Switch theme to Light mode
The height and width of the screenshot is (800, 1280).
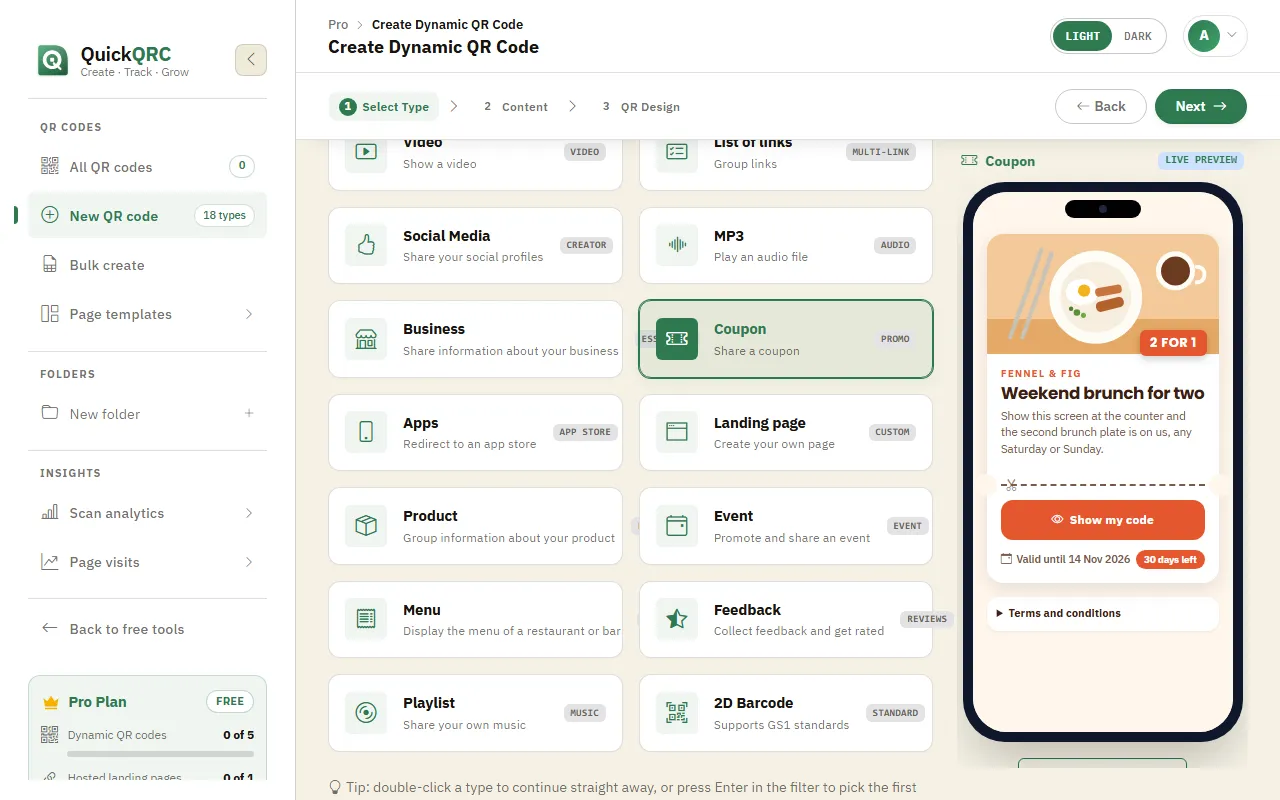click(x=1082, y=36)
